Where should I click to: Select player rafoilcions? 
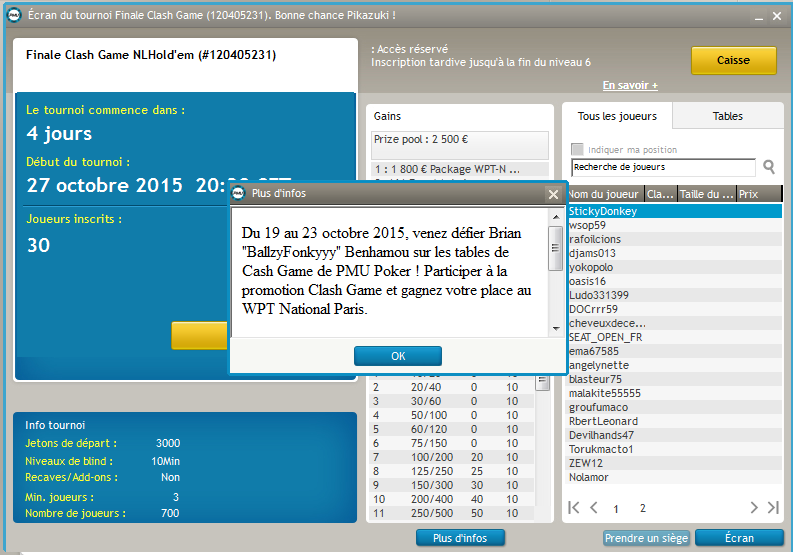674,239
